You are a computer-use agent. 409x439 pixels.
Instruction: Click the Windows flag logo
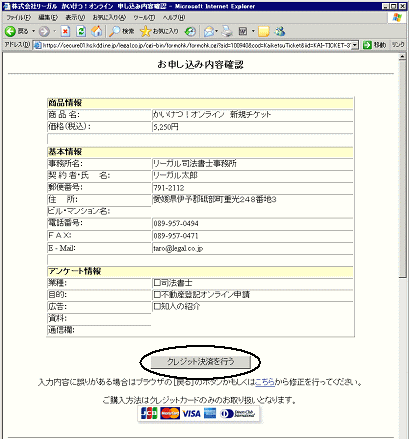click(397, 17)
